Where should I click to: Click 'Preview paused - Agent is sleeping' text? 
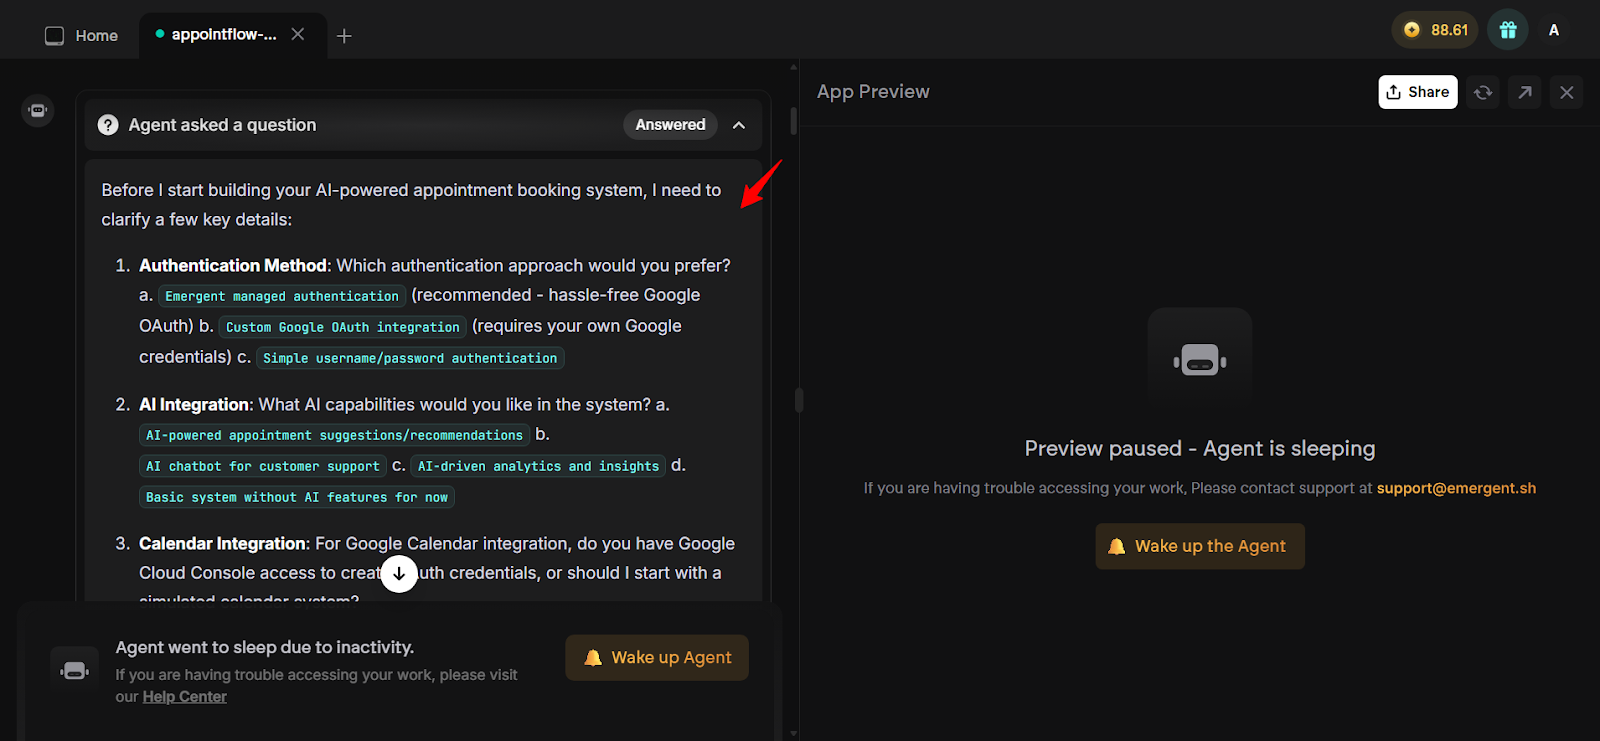click(x=1200, y=448)
